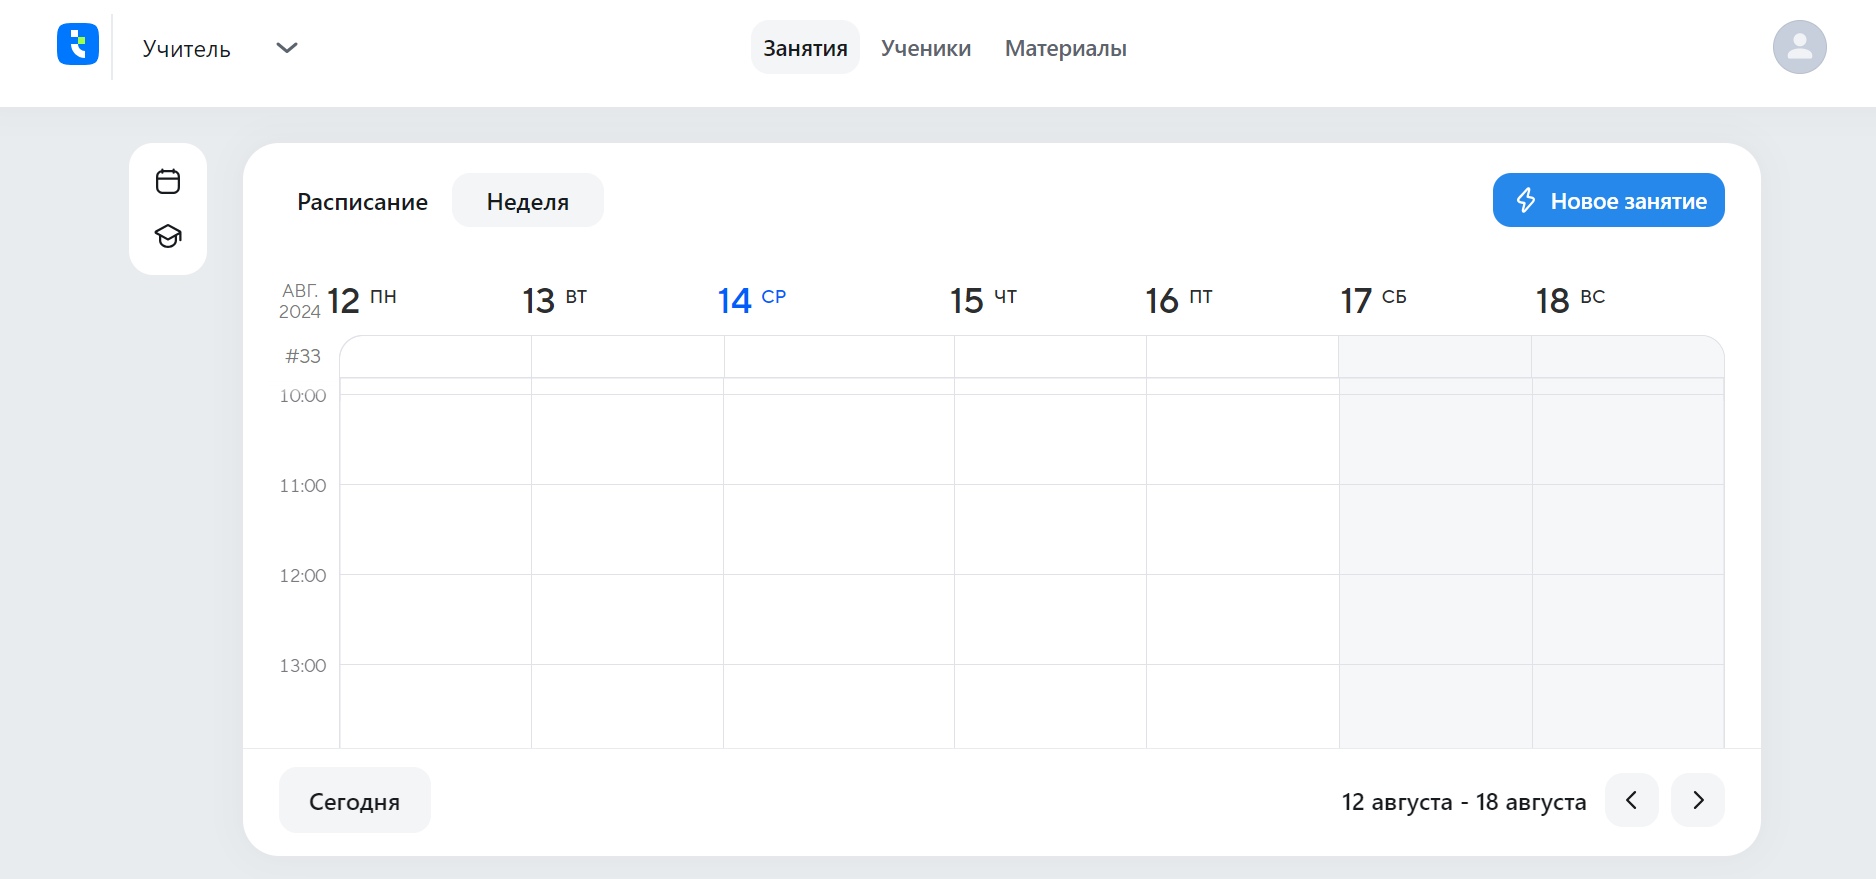Select Monday 10:00 time slot

436,439
